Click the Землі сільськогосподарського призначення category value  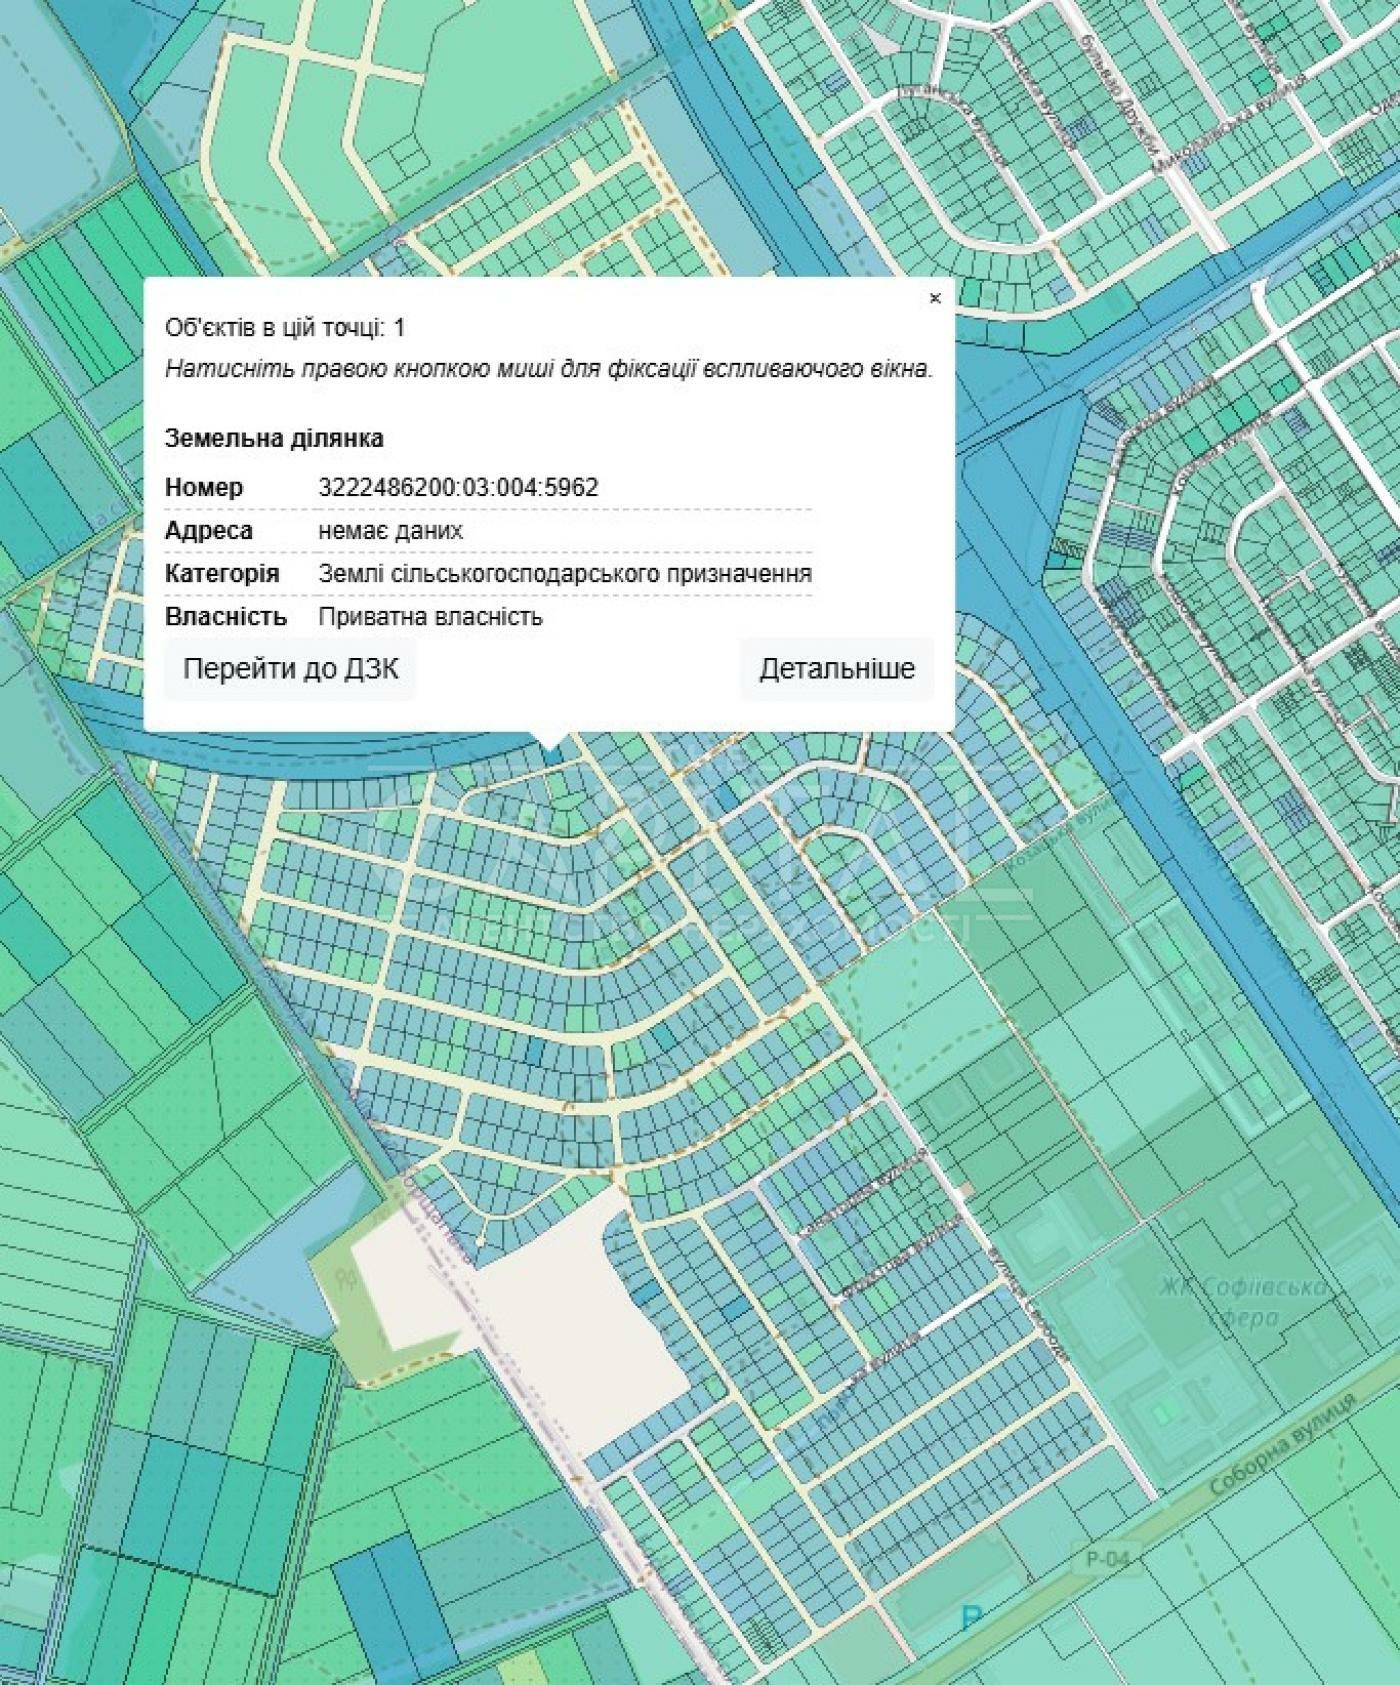click(565, 573)
